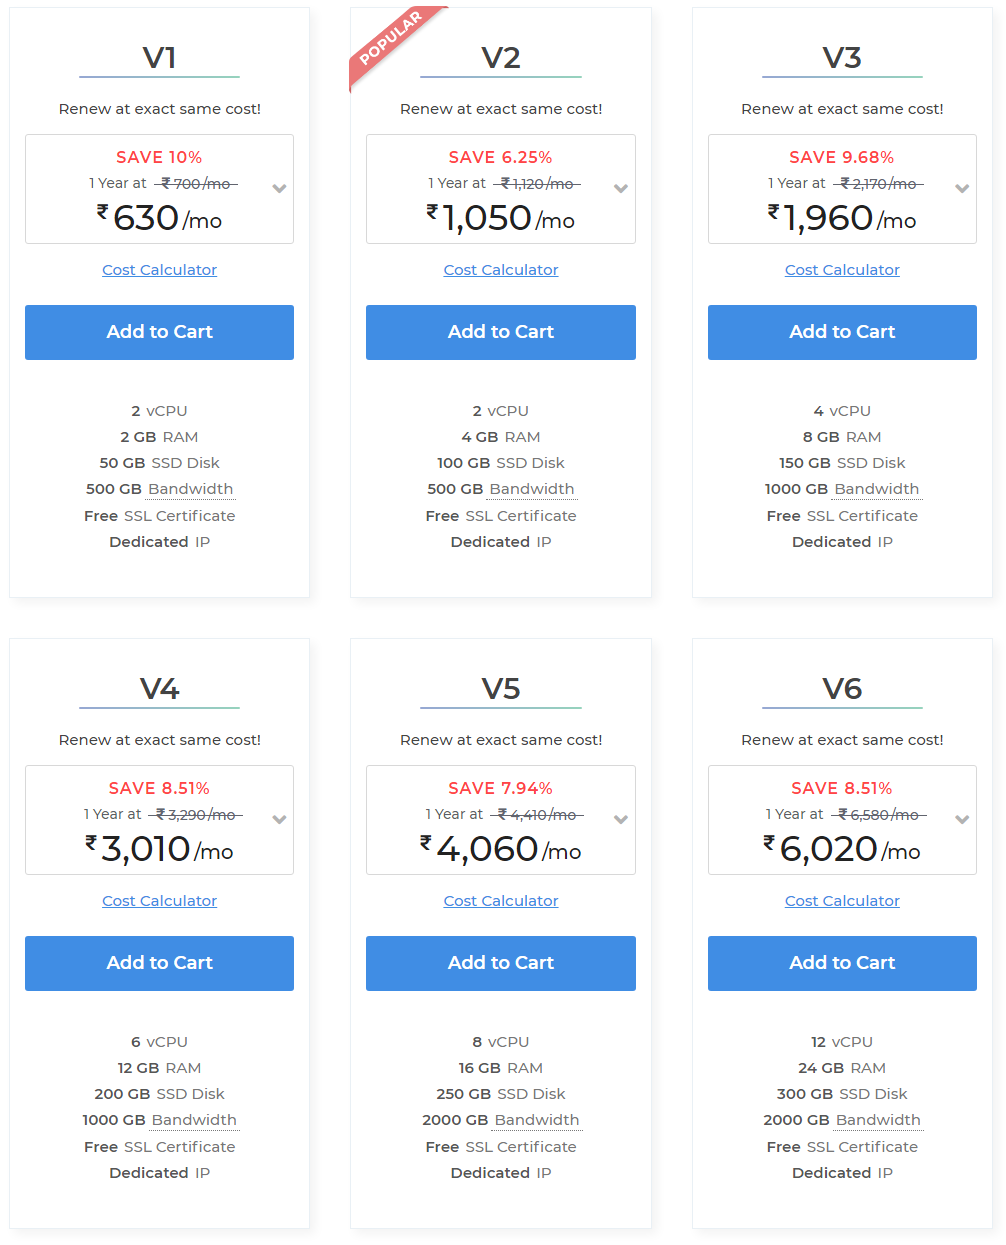
Task: Add the V4 plan to cart
Action: 159,963
